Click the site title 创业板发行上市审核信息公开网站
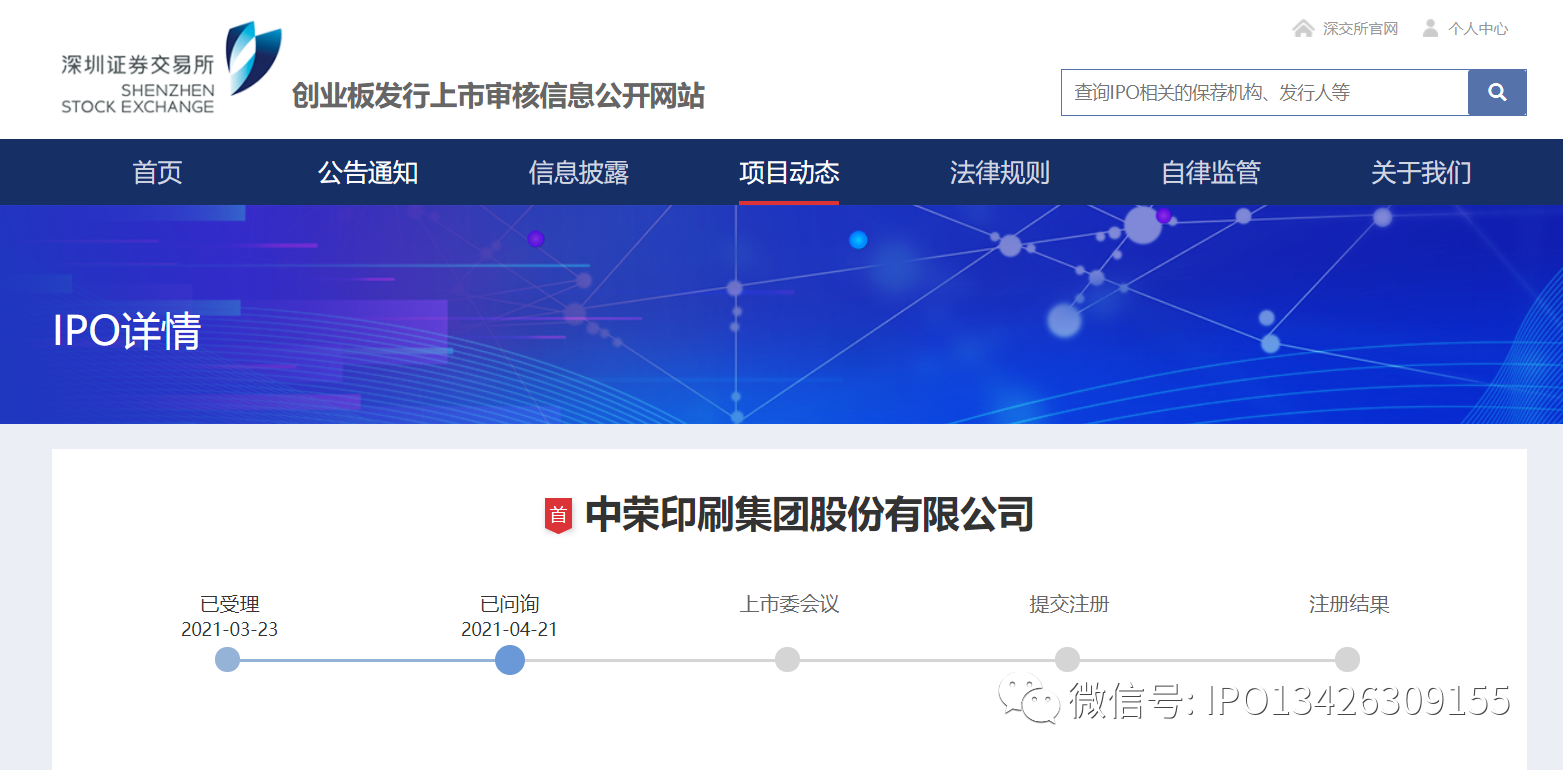Viewport: 1563px width, 770px height. [498, 96]
